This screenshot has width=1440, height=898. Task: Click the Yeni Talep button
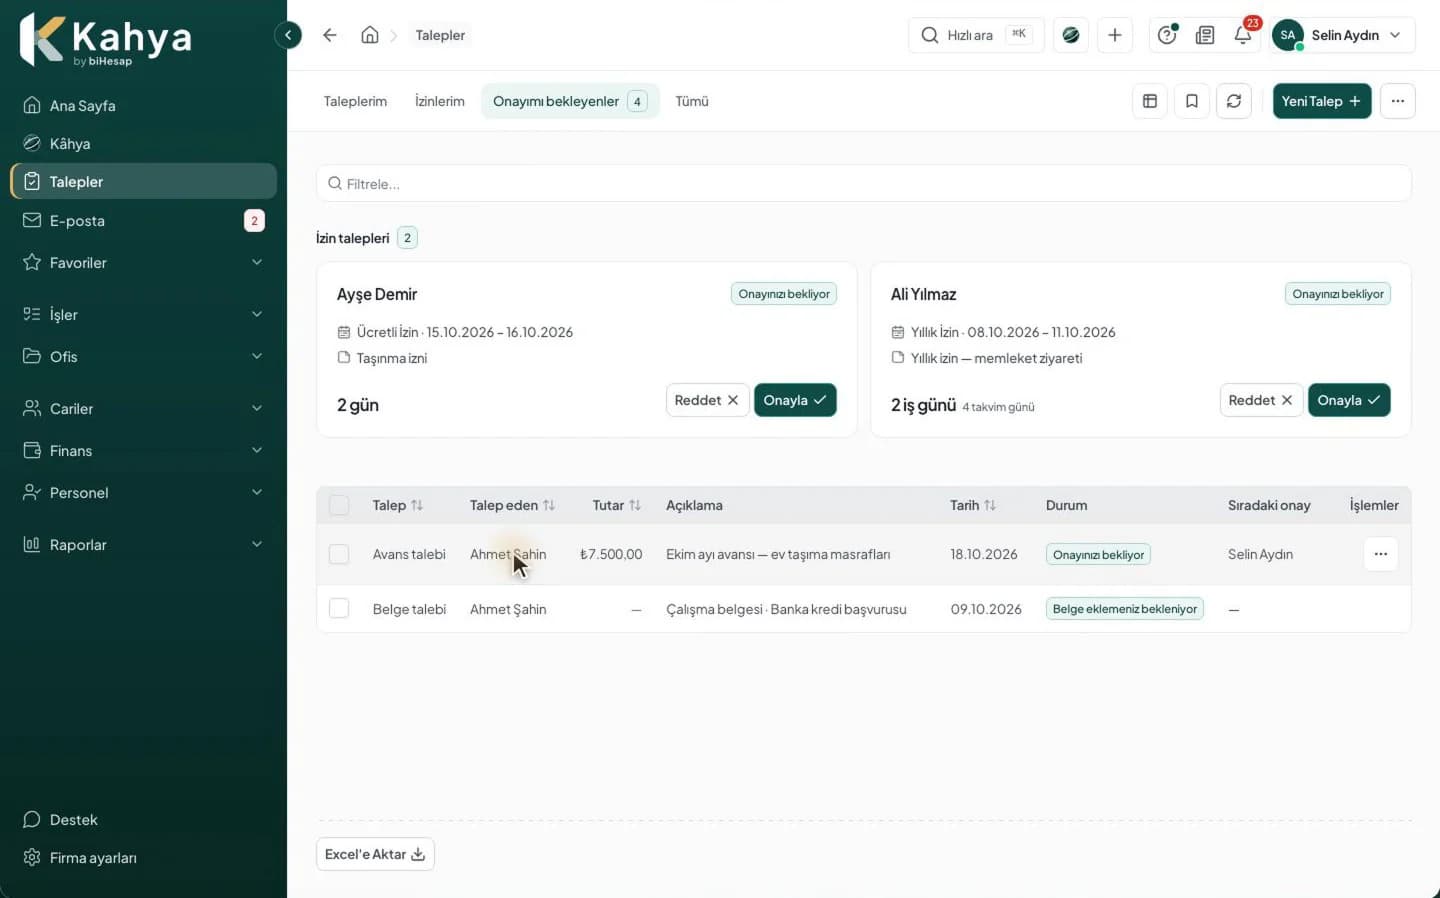(x=1322, y=101)
